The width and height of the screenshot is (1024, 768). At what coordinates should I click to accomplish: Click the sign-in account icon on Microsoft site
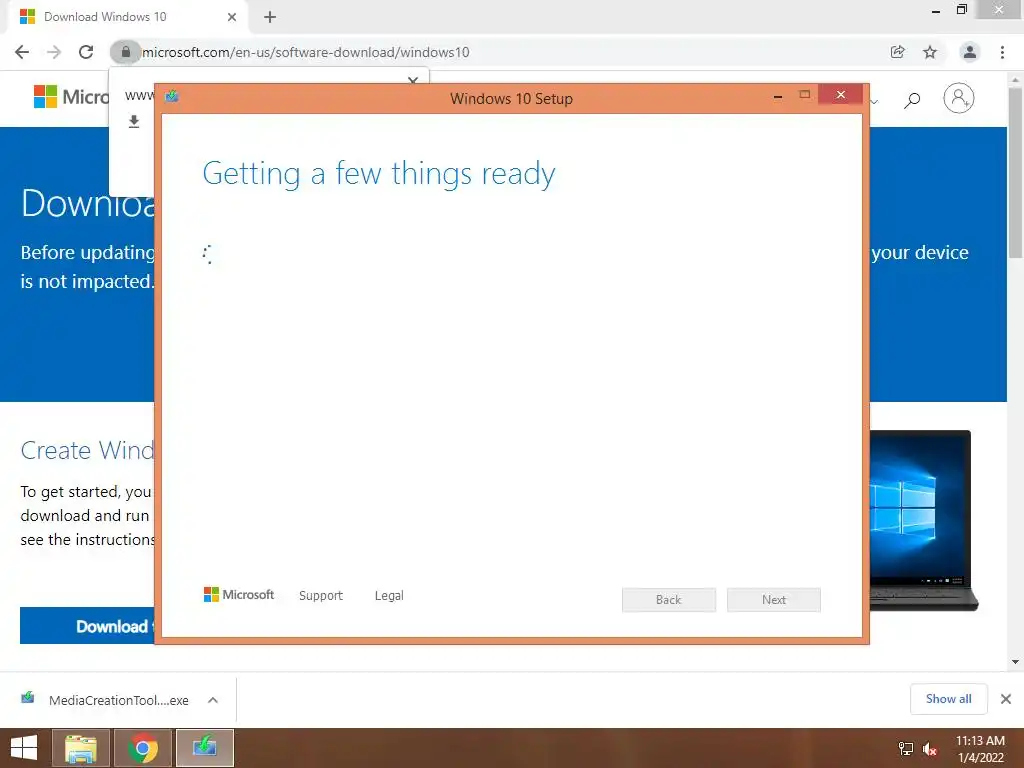pos(959,98)
